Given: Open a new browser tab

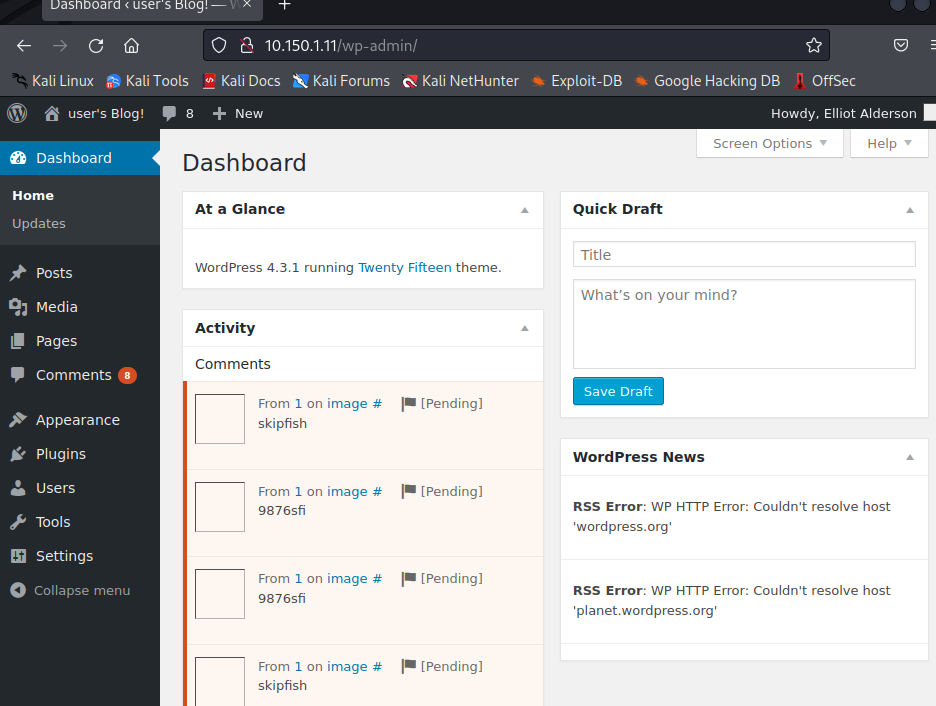Looking at the screenshot, I should click(285, 5).
